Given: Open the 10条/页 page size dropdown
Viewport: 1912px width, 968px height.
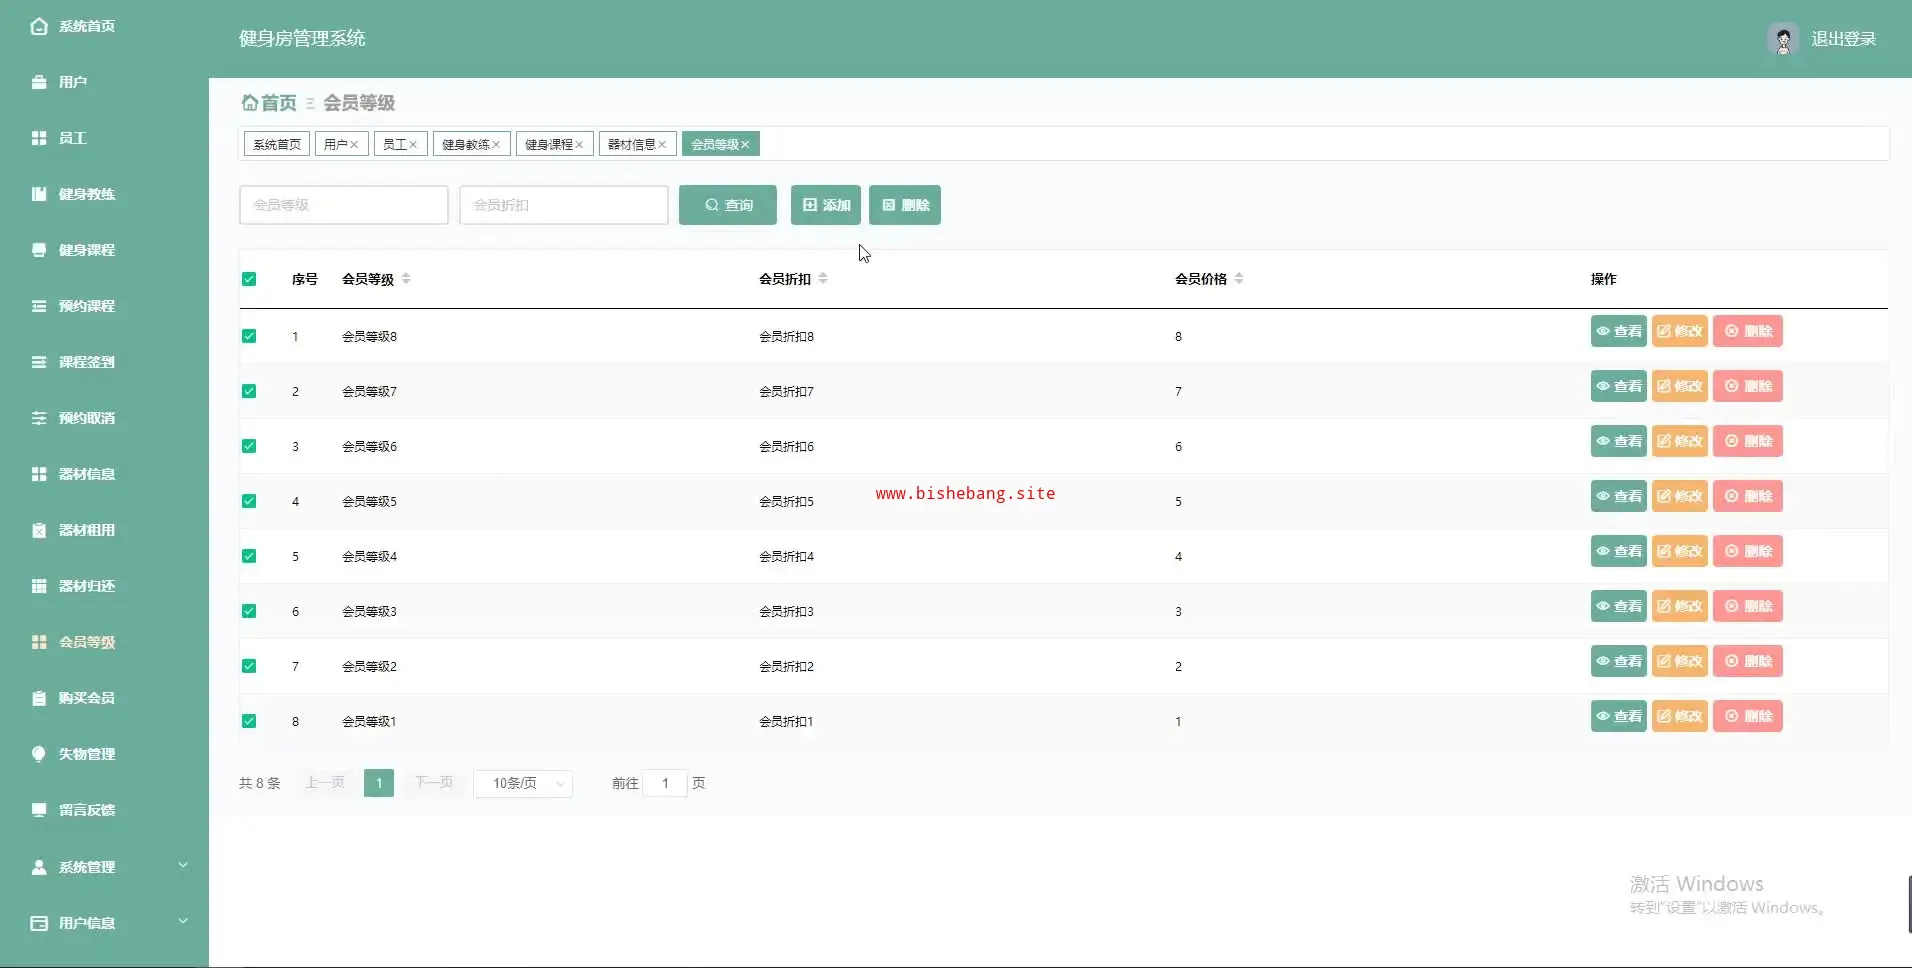Looking at the screenshot, I should [x=523, y=783].
